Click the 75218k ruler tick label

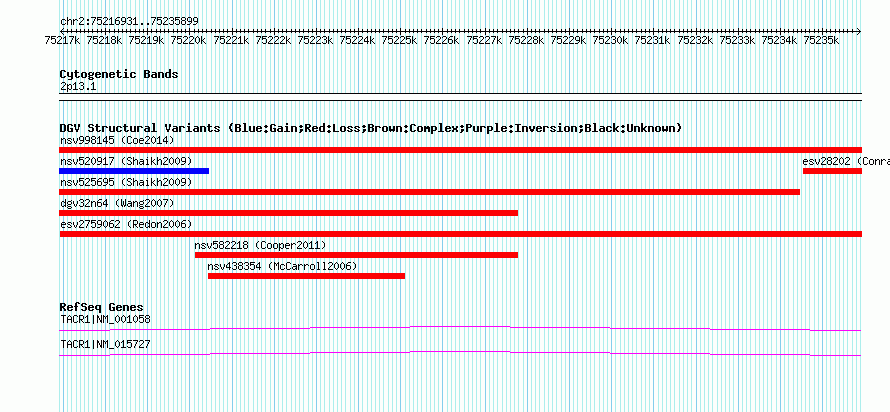coord(104,40)
